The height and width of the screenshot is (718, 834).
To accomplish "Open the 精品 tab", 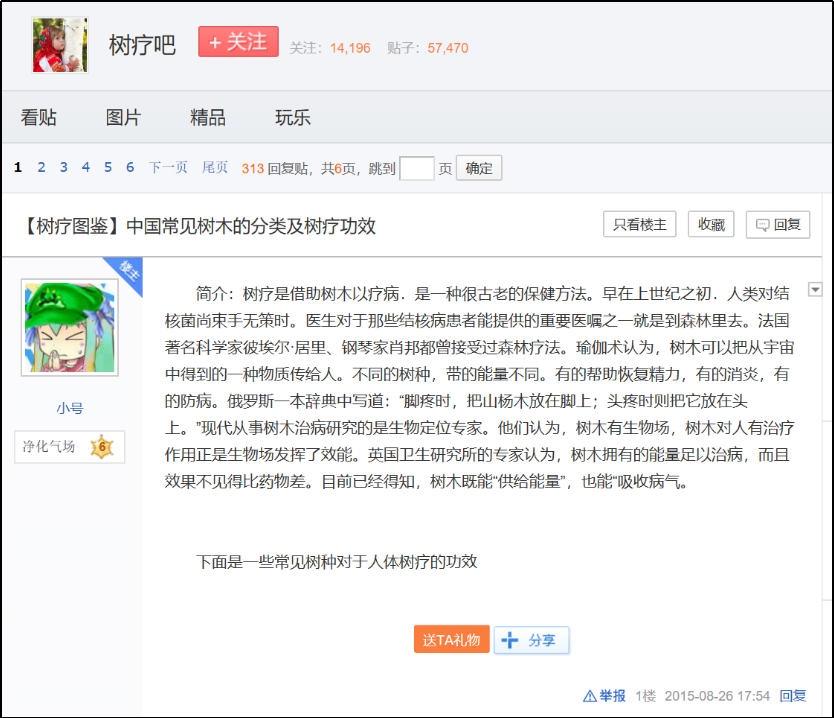I will (x=208, y=117).
